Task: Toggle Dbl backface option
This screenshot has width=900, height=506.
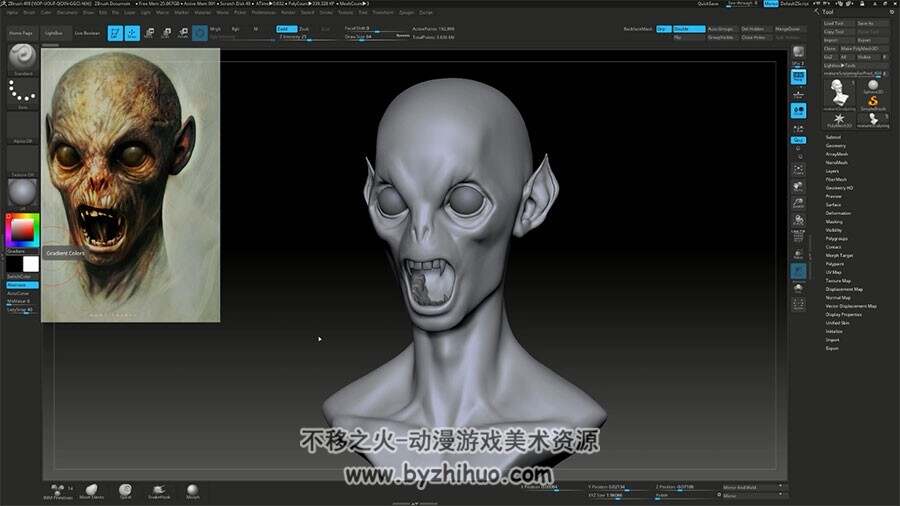Action: click(x=664, y=29)
